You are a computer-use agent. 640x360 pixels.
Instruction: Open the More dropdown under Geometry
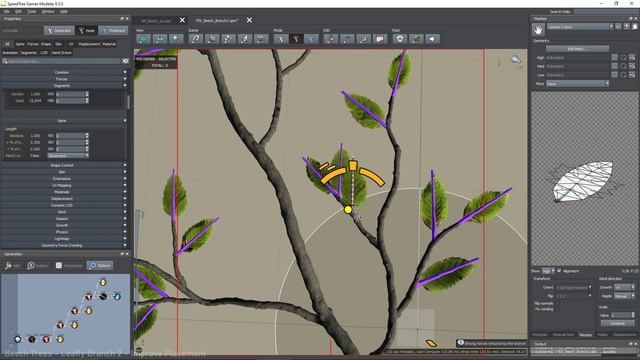point(577,84)
